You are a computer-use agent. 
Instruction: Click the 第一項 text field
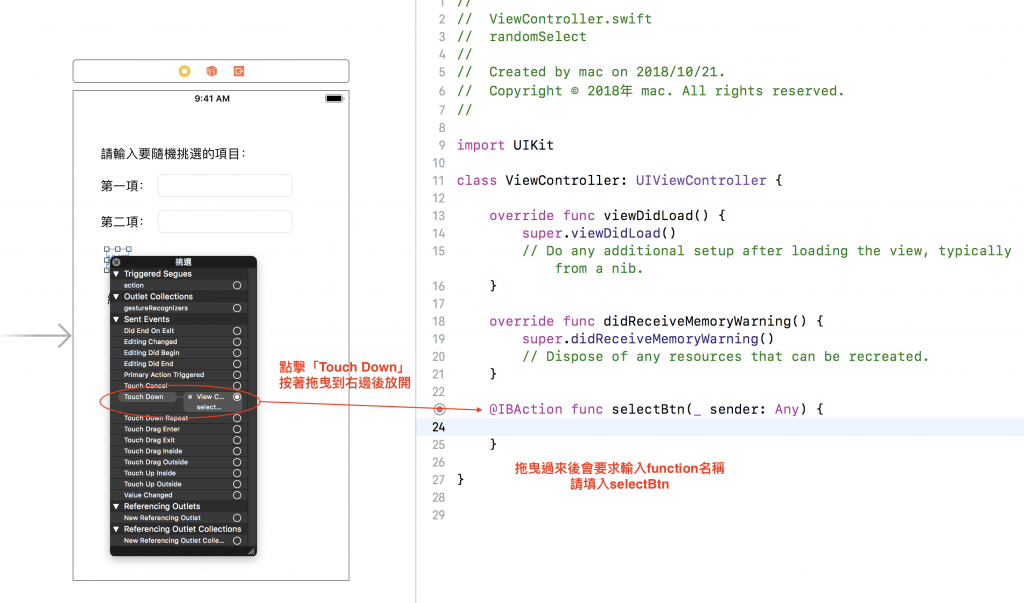(x=225, y=186)
